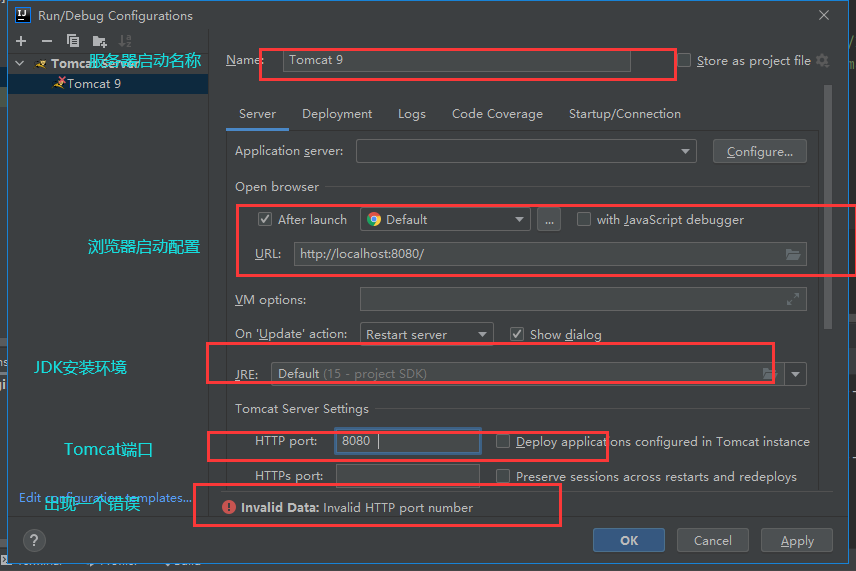Click the Cancel button
The image size is (856, 571).
click(712, 540)
